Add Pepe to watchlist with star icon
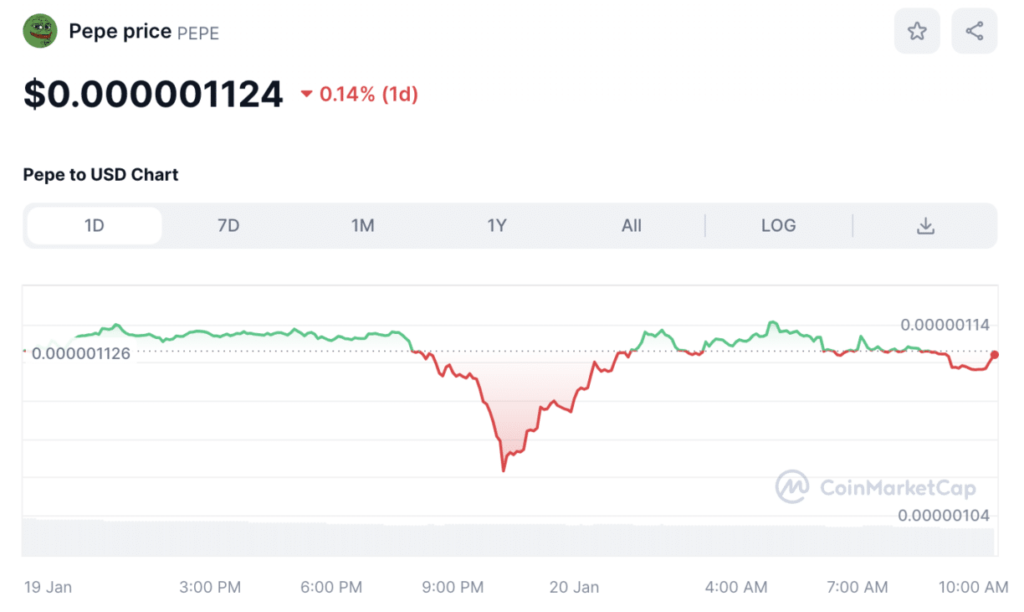The image size is (1024, 612). [x=917, y=32]
